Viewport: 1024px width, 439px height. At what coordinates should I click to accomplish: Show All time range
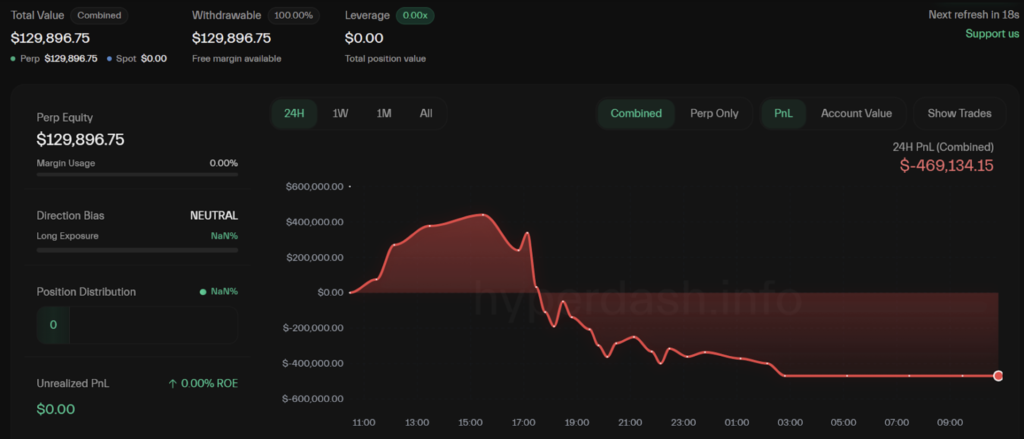[426, 113]
